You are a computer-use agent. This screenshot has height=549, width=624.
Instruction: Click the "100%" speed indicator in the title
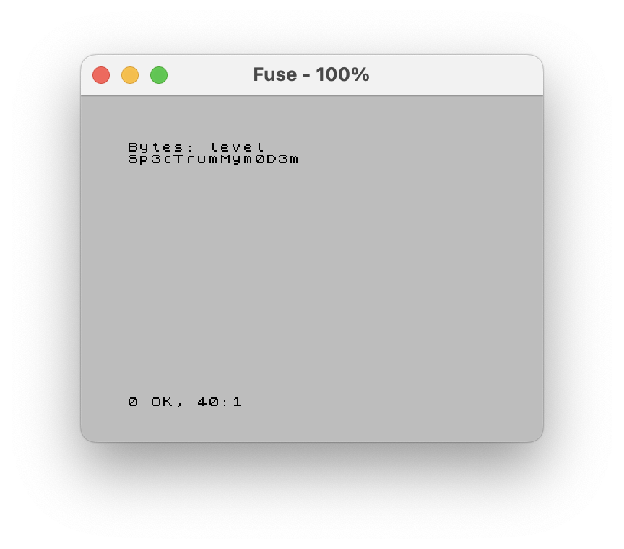tap(343, 75)
